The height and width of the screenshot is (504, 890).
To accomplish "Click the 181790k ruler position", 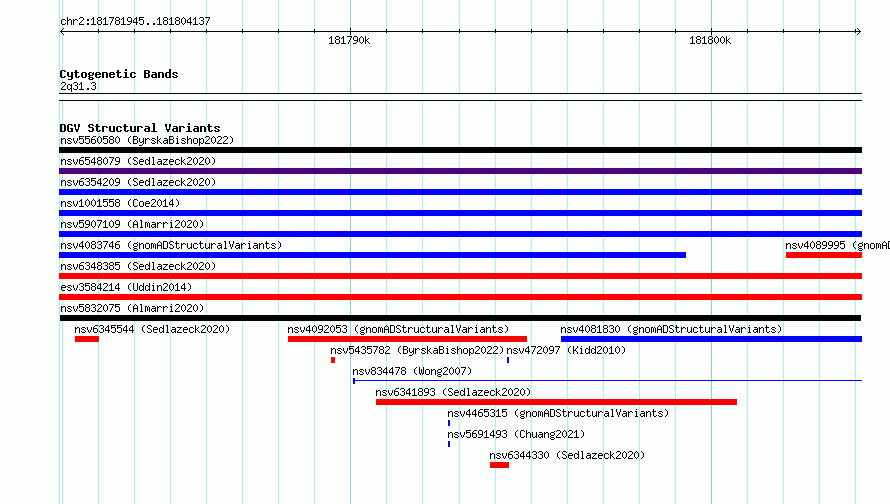I will tap(349, 40).
